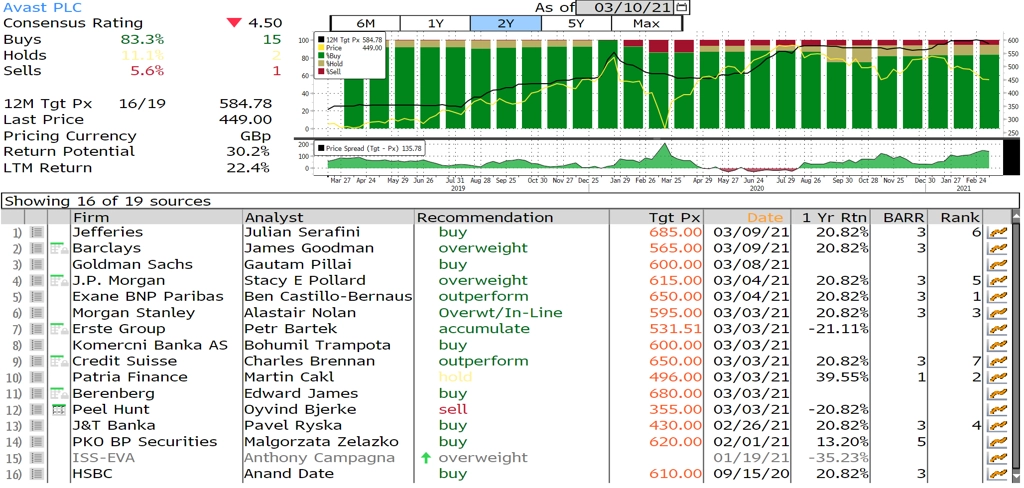Sort the table by Tgt Px column
The image size is (1024, 488).
pyautogui.click(x=657, y=217)
